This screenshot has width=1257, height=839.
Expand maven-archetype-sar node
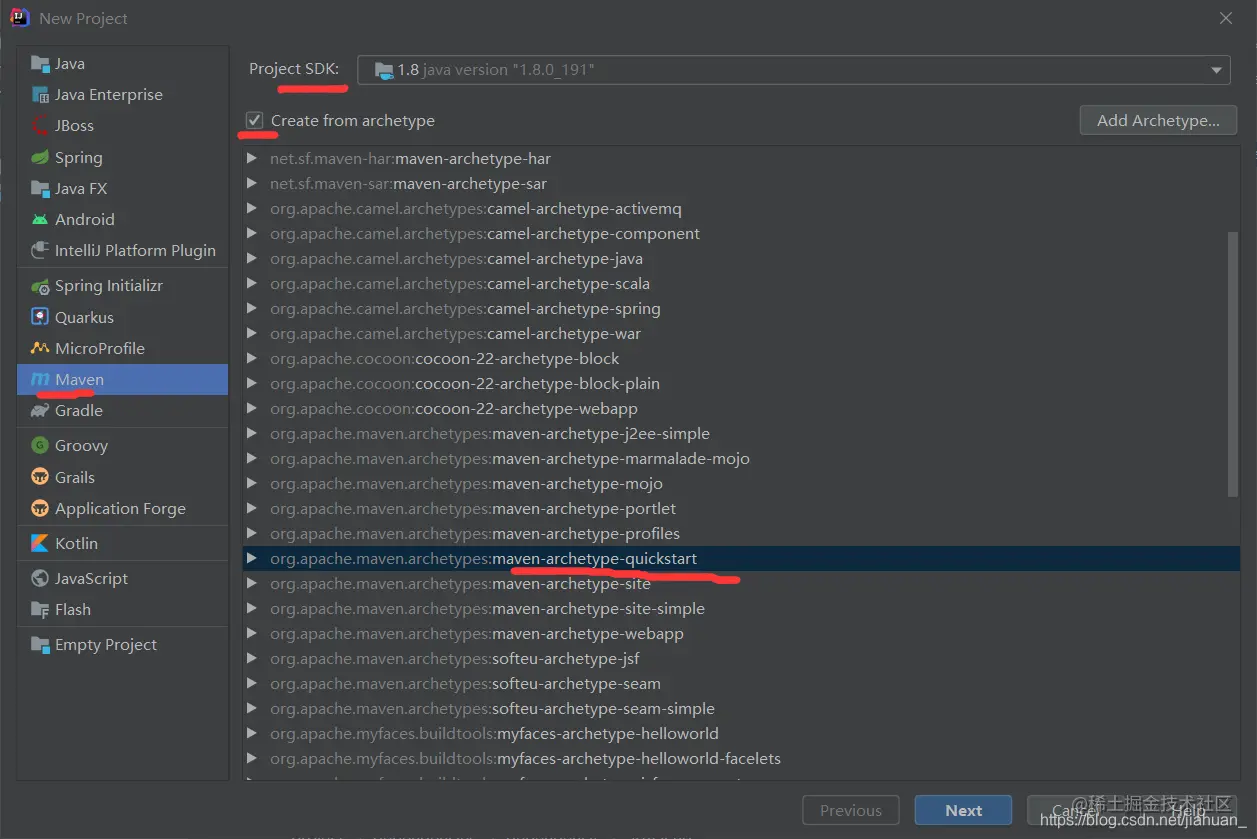click(252, 183)
